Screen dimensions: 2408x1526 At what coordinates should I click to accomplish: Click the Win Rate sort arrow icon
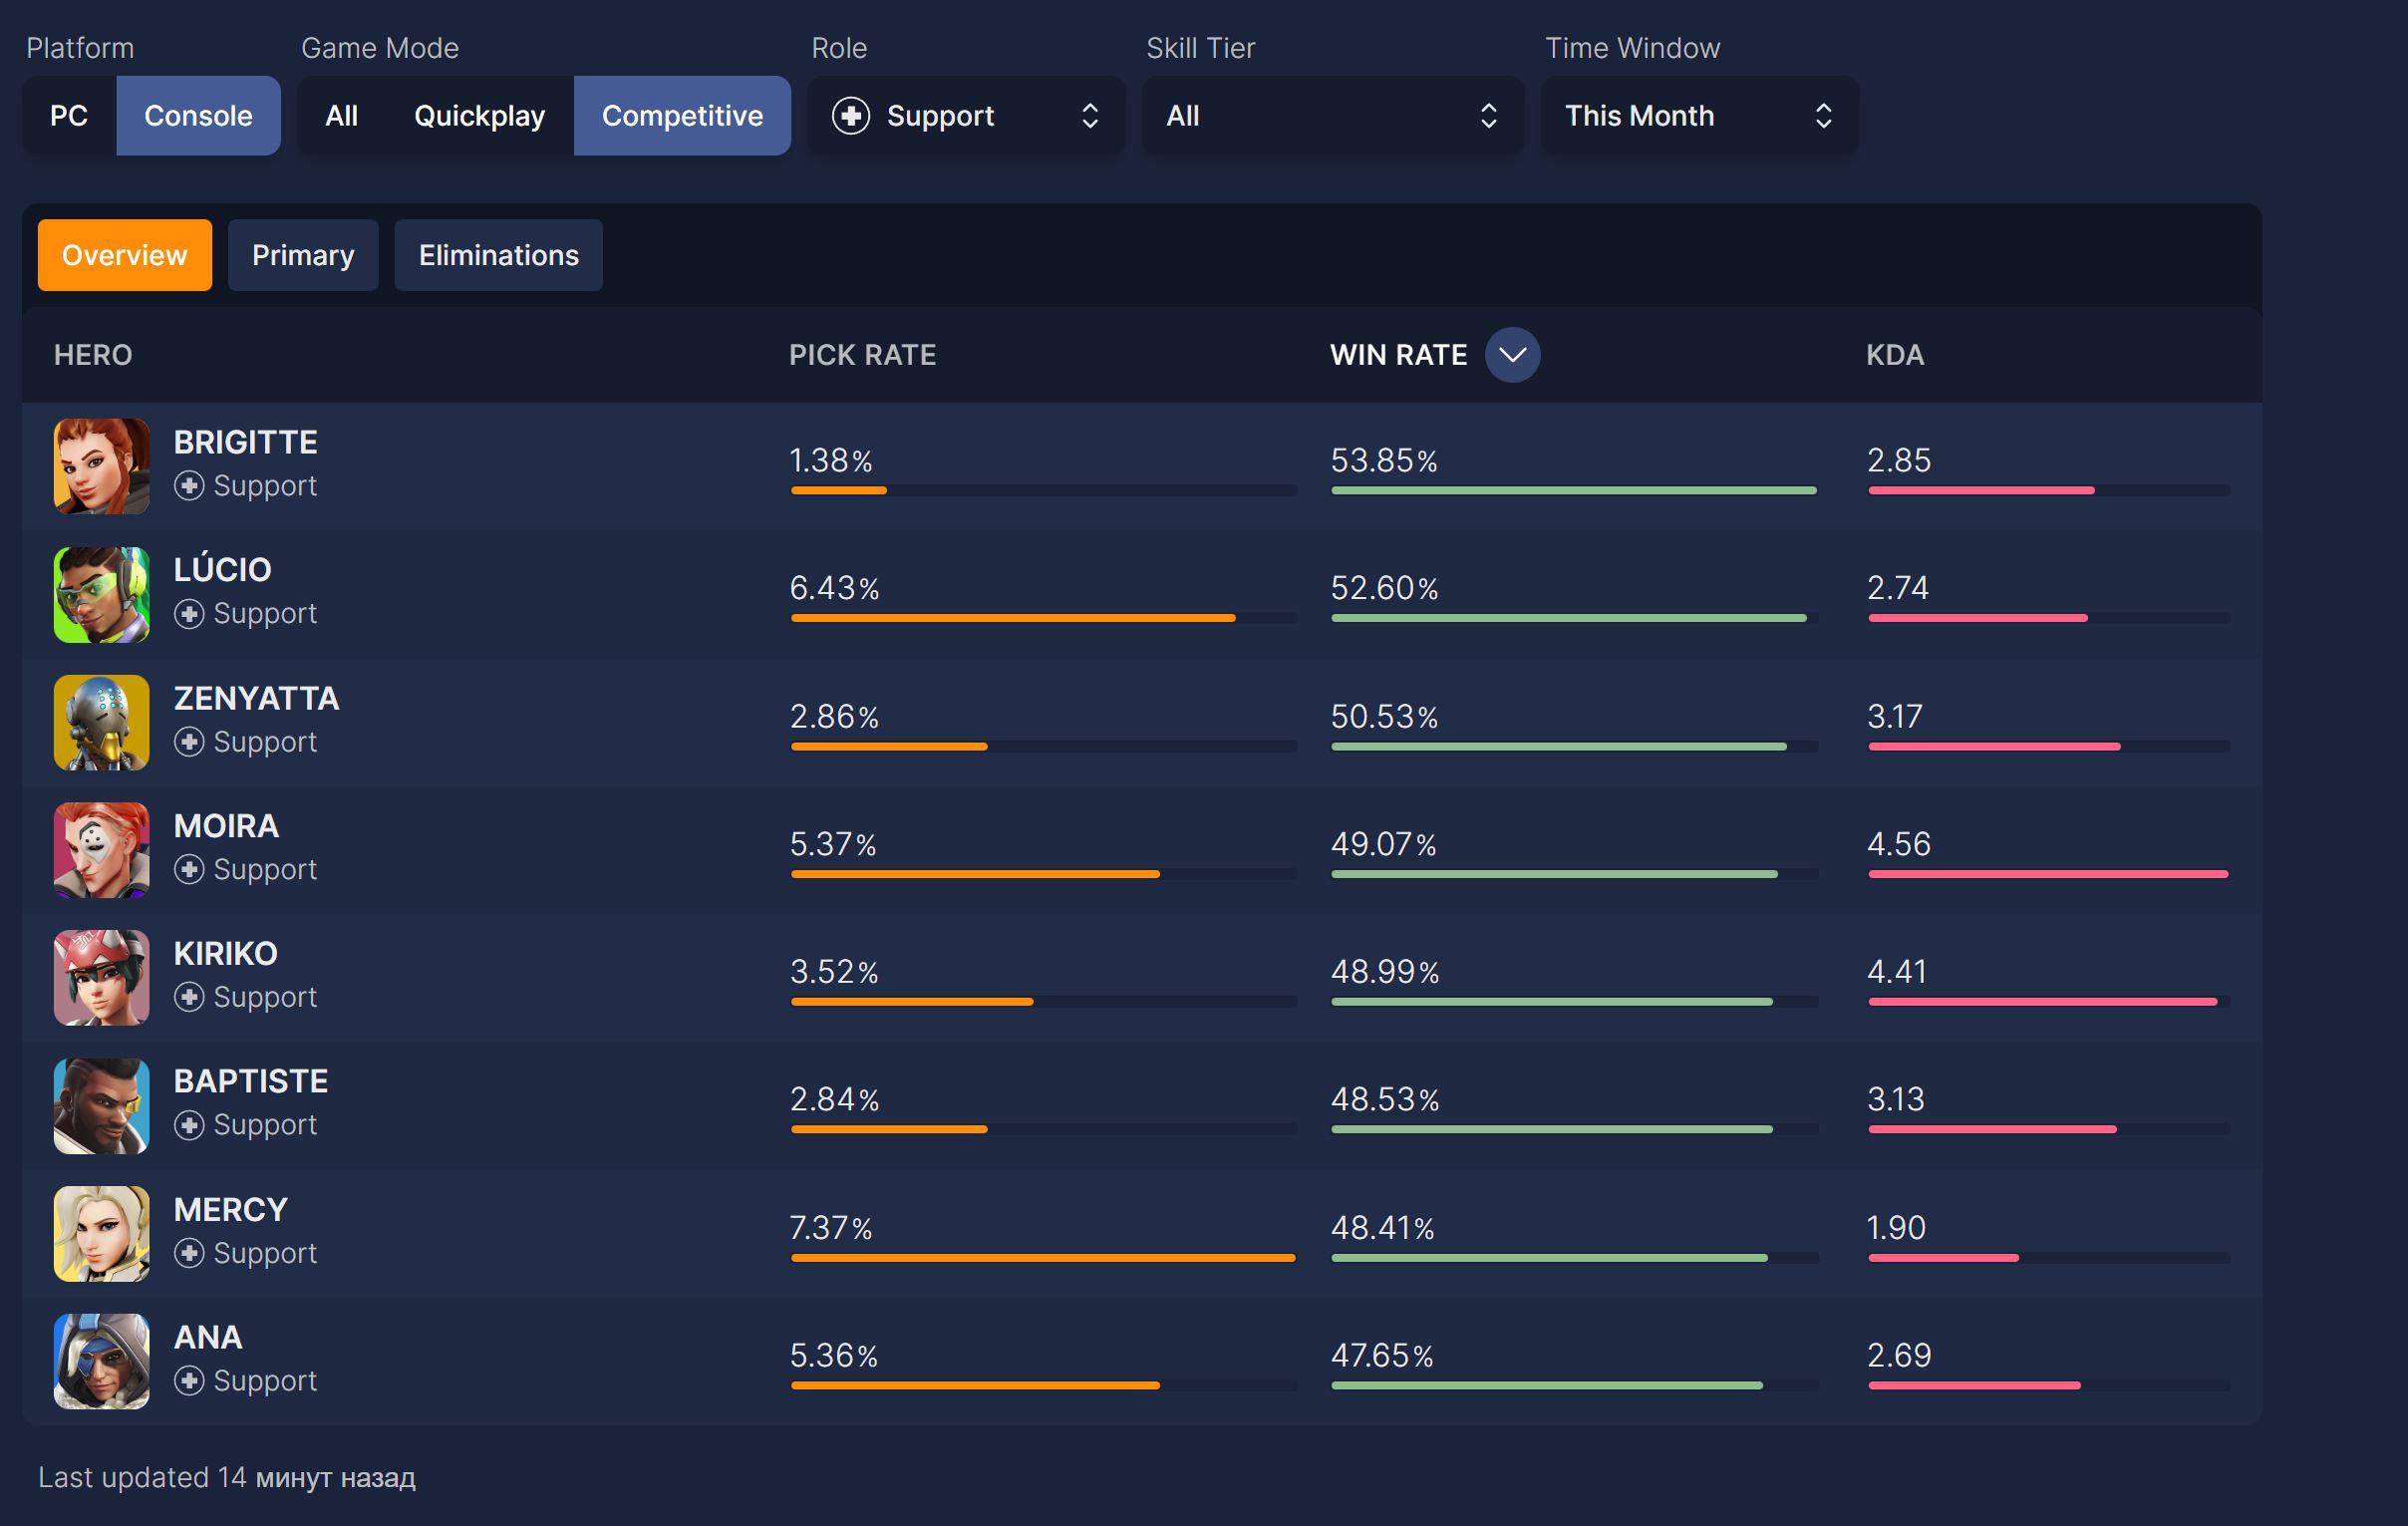(x=1512, y=355)
